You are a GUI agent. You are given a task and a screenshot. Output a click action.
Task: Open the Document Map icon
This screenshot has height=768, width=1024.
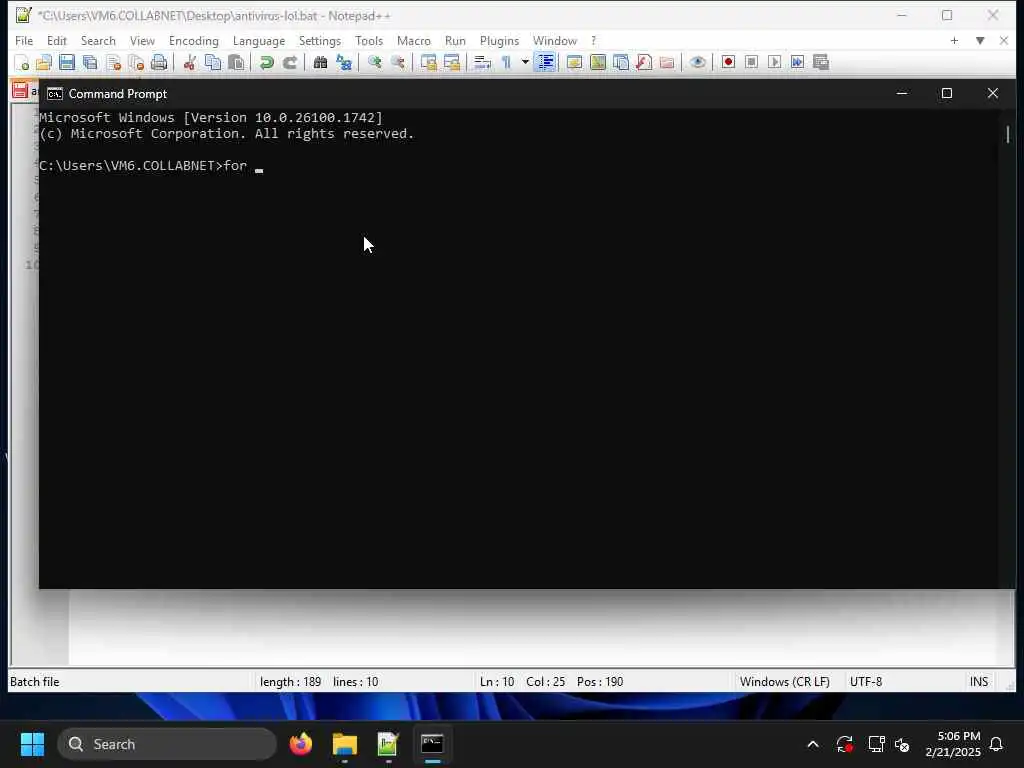598,63
